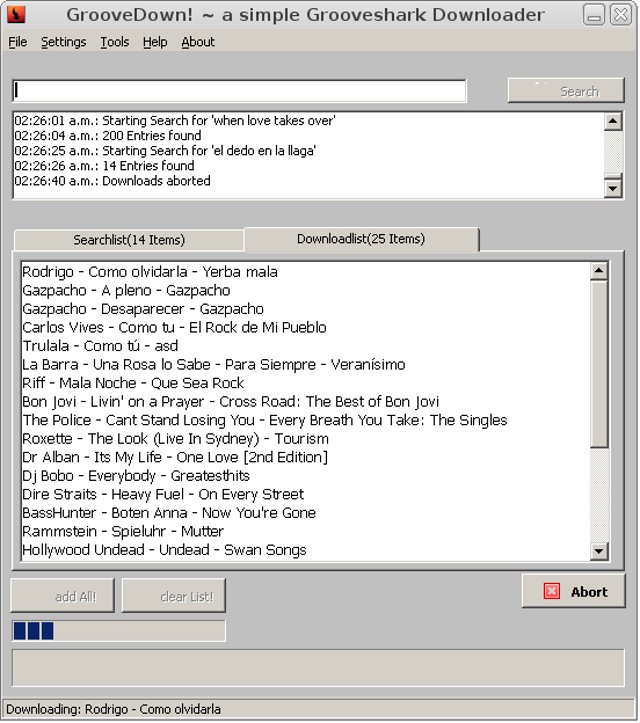Open the Settings menu
The width and height of the screenshot is (640, 723).
pos(64,42)
